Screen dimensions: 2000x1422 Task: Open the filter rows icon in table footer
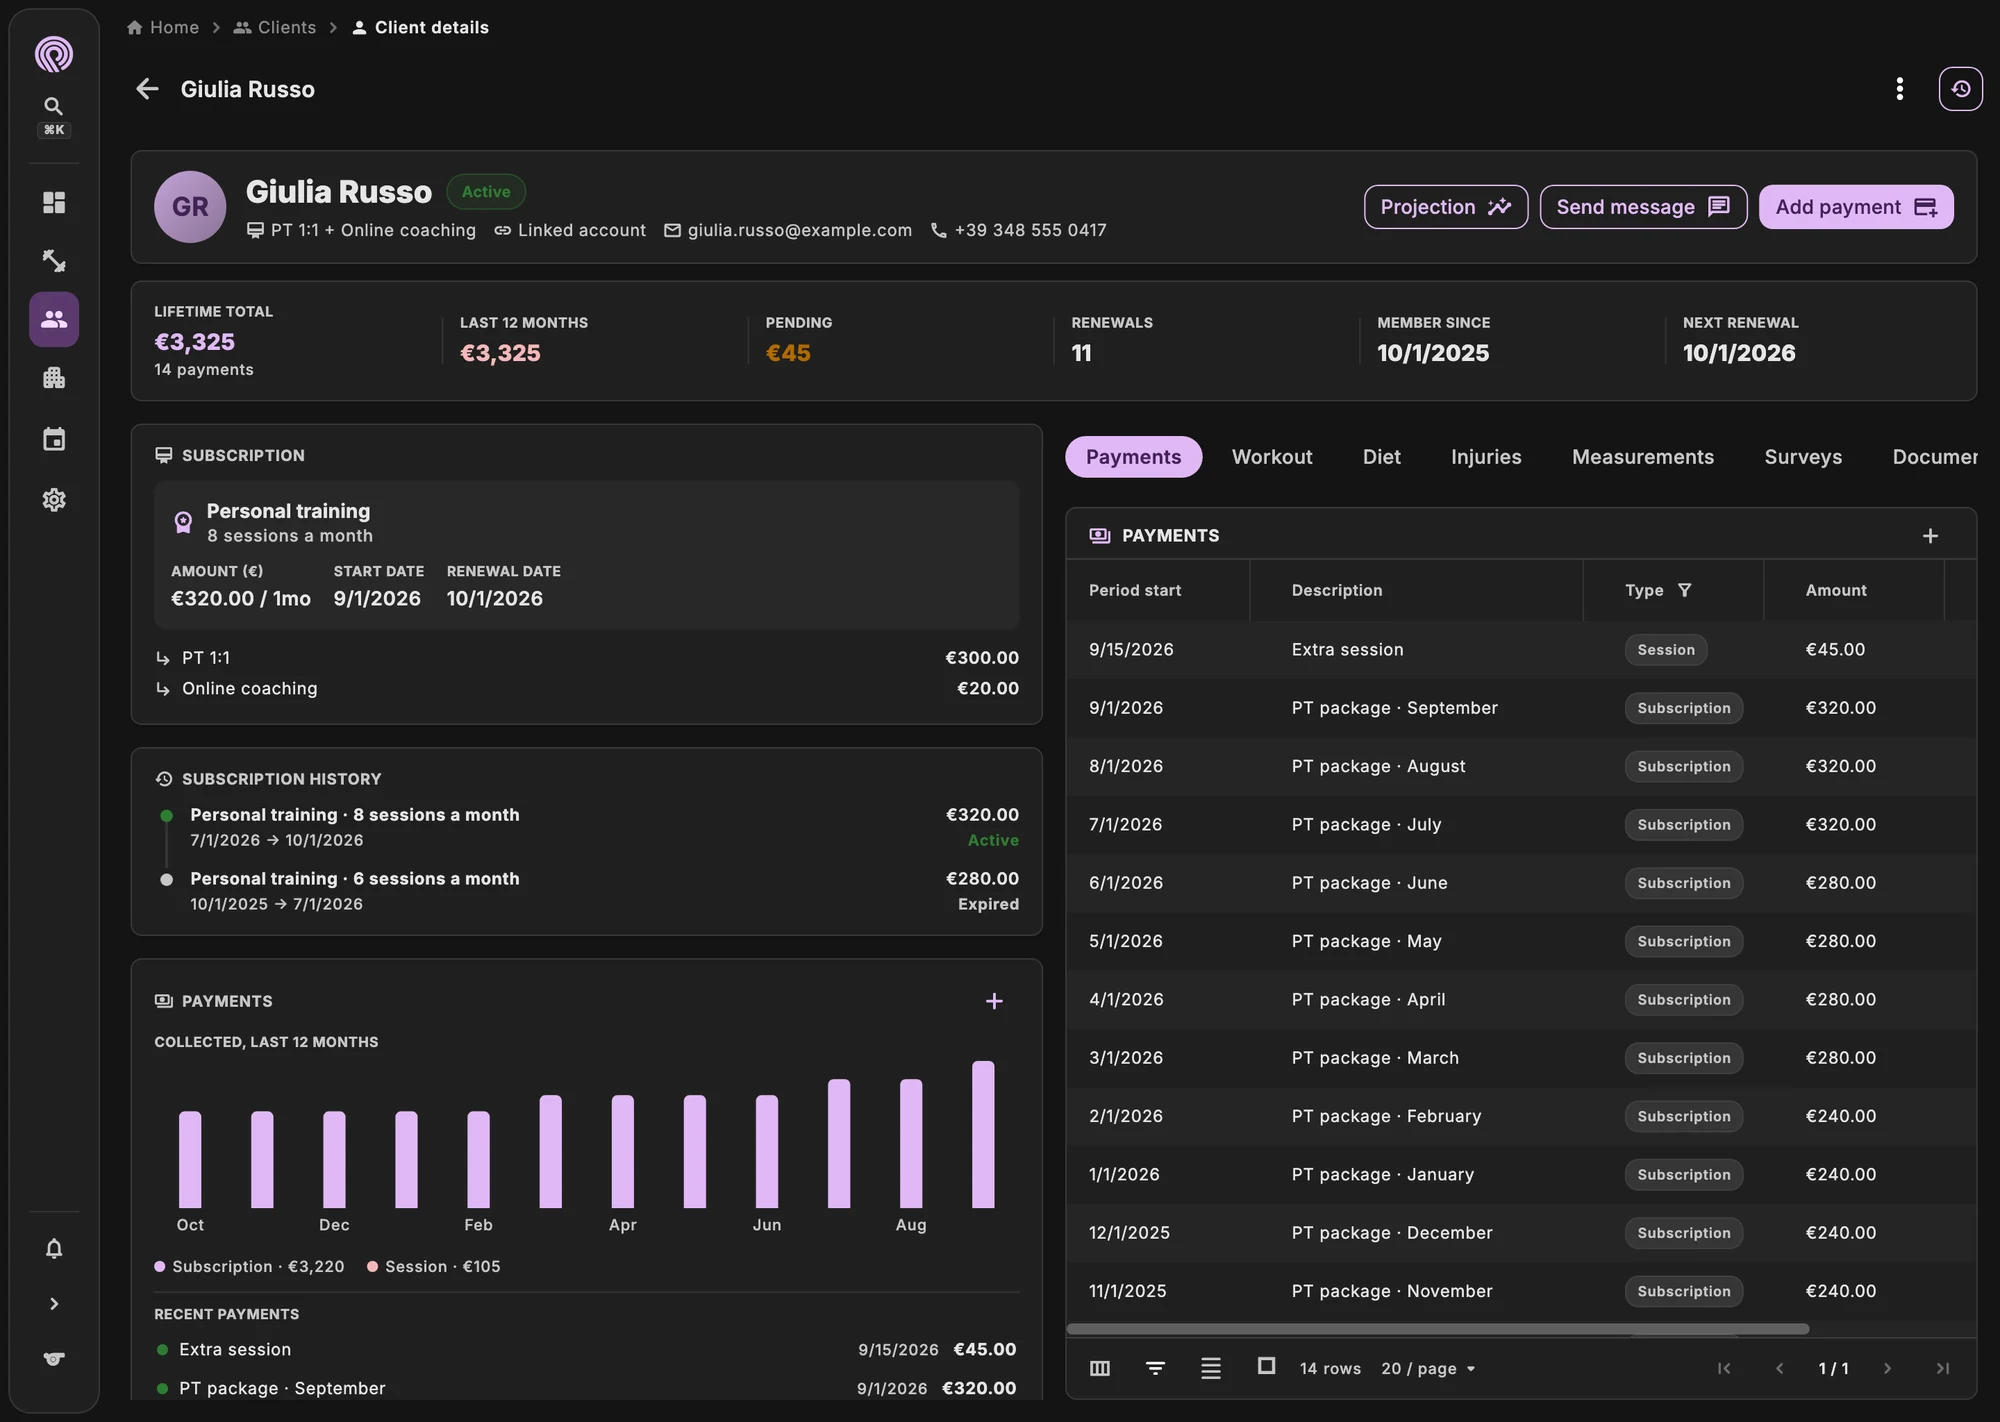[1155, 1368]
